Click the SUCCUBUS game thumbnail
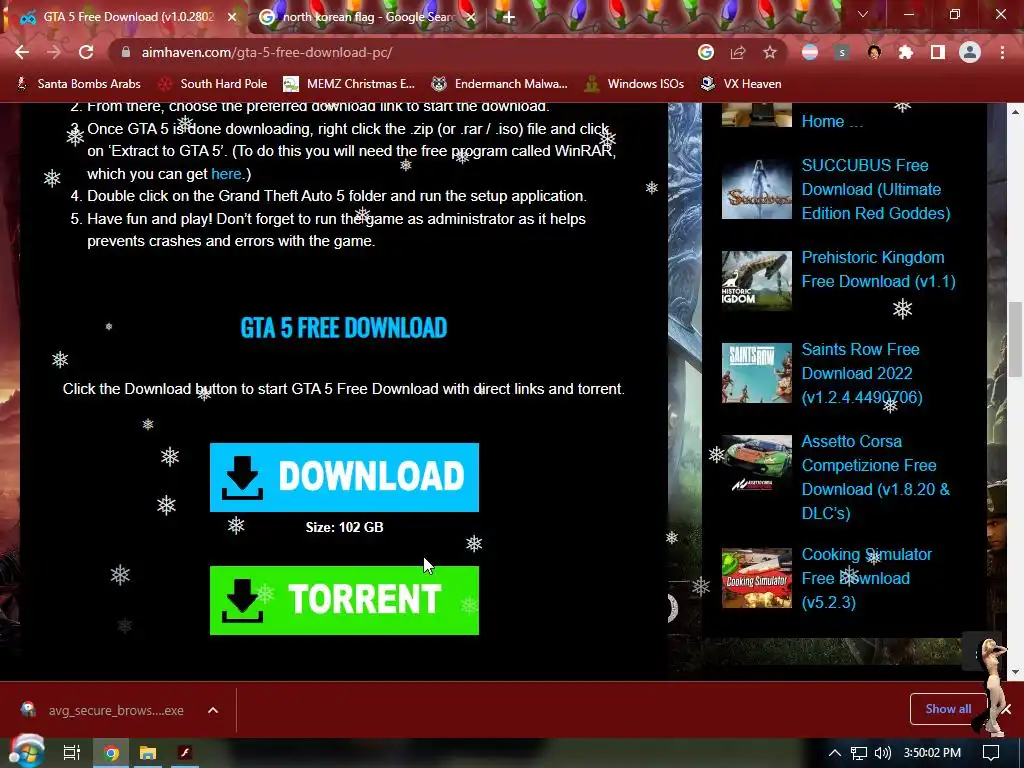The image size is (1024, 768). pyautogui.click(x=756, y=189)
